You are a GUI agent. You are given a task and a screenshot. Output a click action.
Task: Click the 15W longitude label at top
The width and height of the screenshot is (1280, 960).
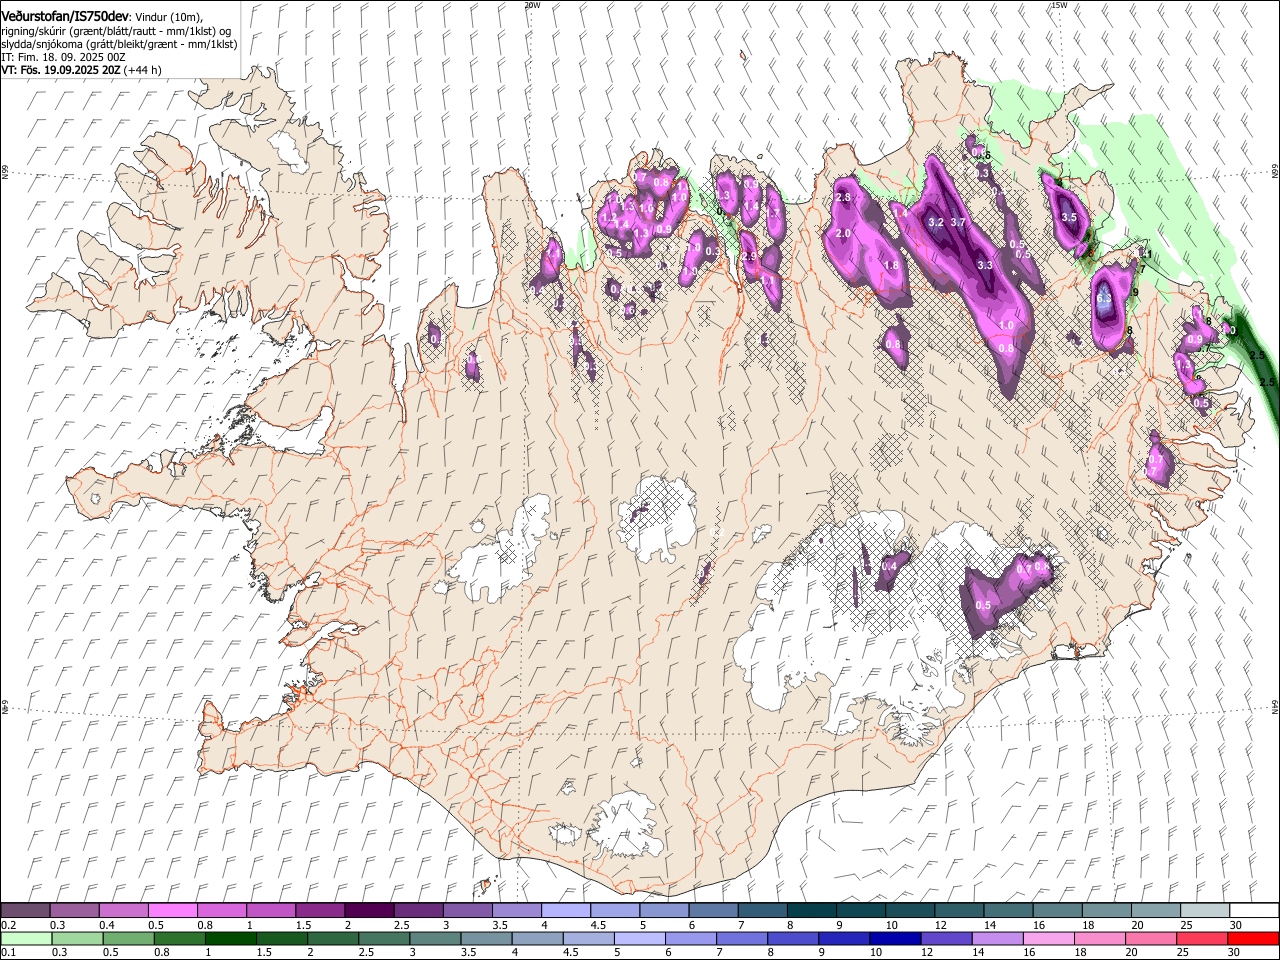click(x=1059, y=5)
